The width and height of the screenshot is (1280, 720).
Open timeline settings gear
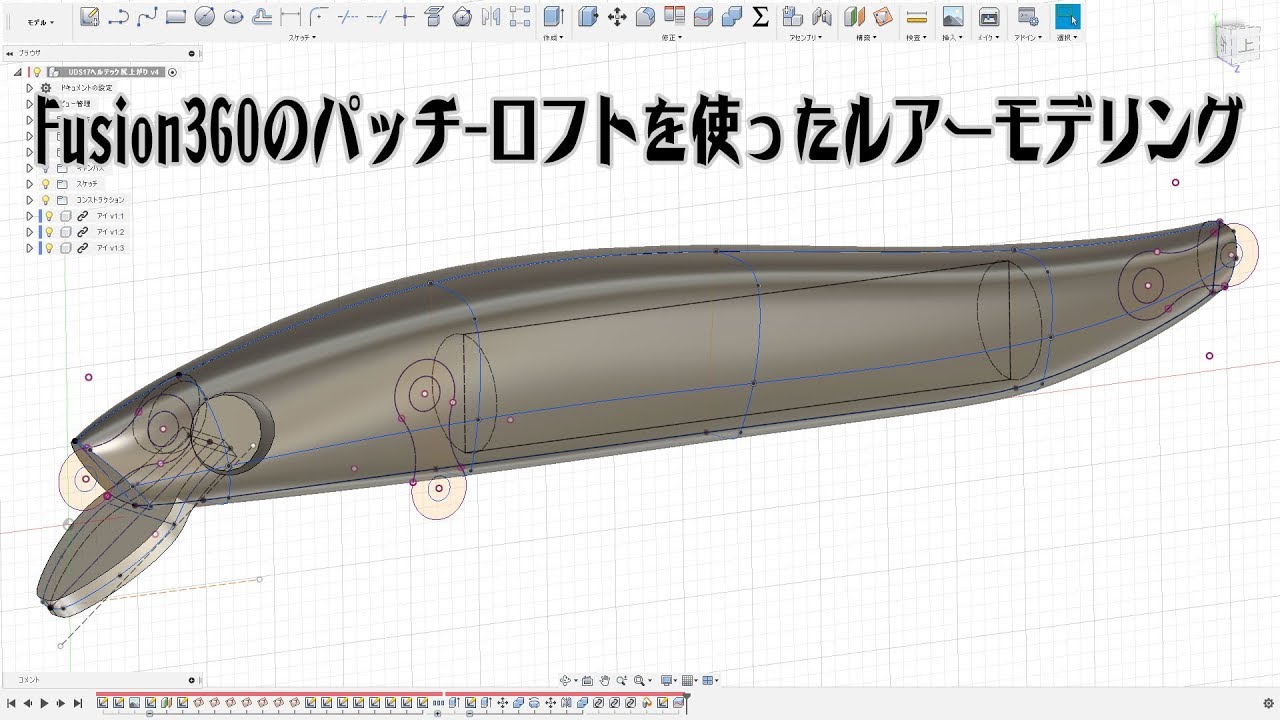click(1267, 703)
